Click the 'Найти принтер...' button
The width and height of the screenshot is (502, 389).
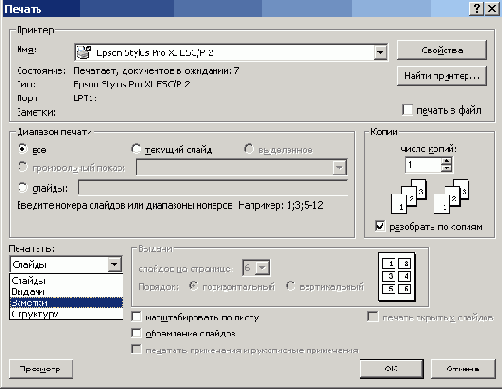point(442,76)
